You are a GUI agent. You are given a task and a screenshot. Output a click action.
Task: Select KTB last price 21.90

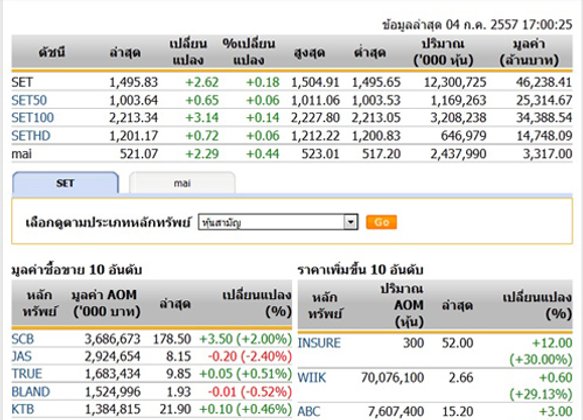[175, 409]
